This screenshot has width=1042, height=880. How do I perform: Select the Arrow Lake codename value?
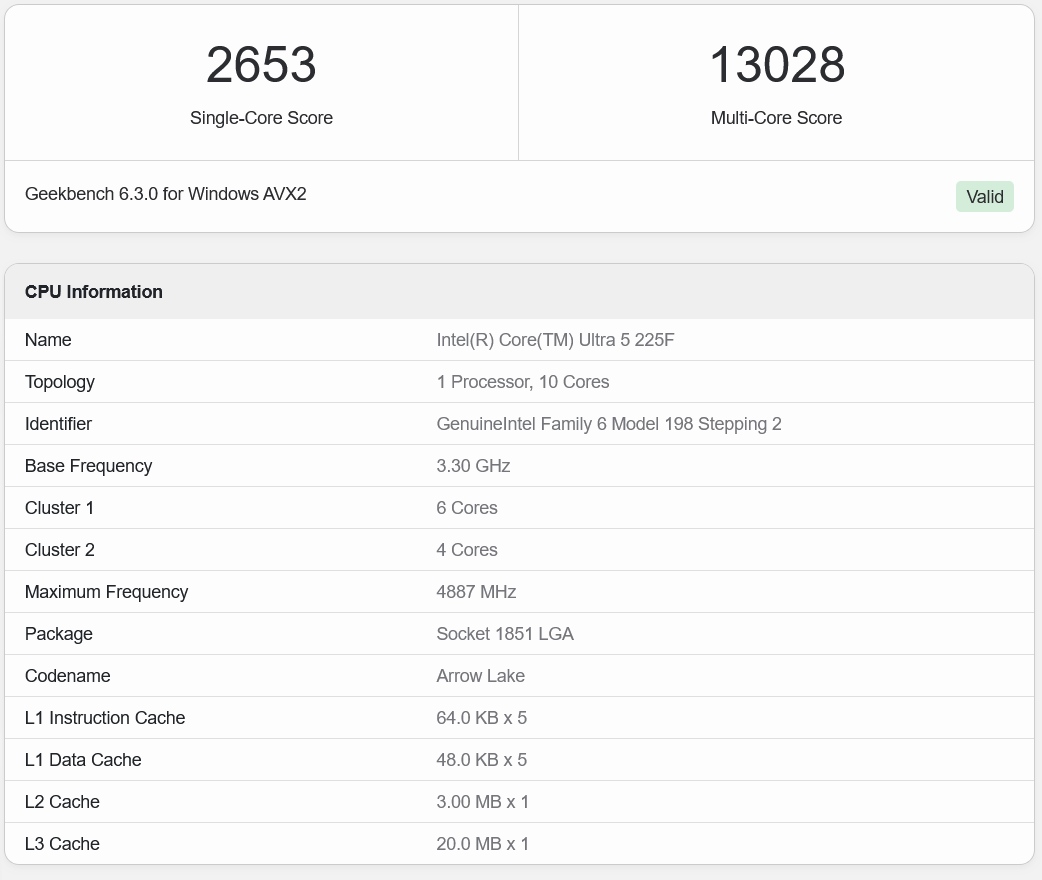coord(480,676)
